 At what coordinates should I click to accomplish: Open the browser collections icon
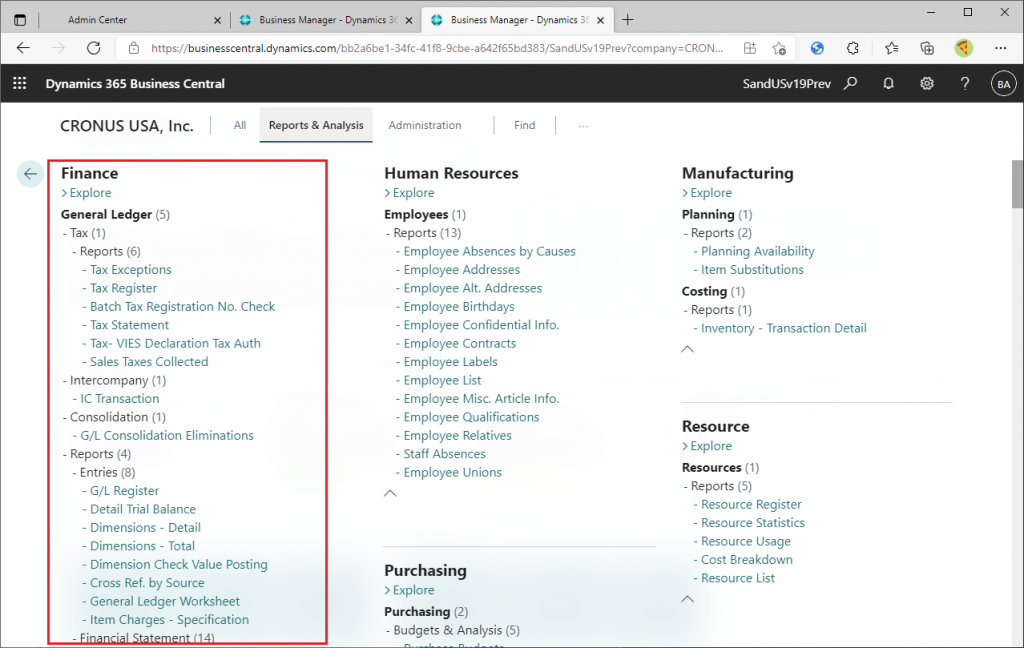(x=927, y=48)
